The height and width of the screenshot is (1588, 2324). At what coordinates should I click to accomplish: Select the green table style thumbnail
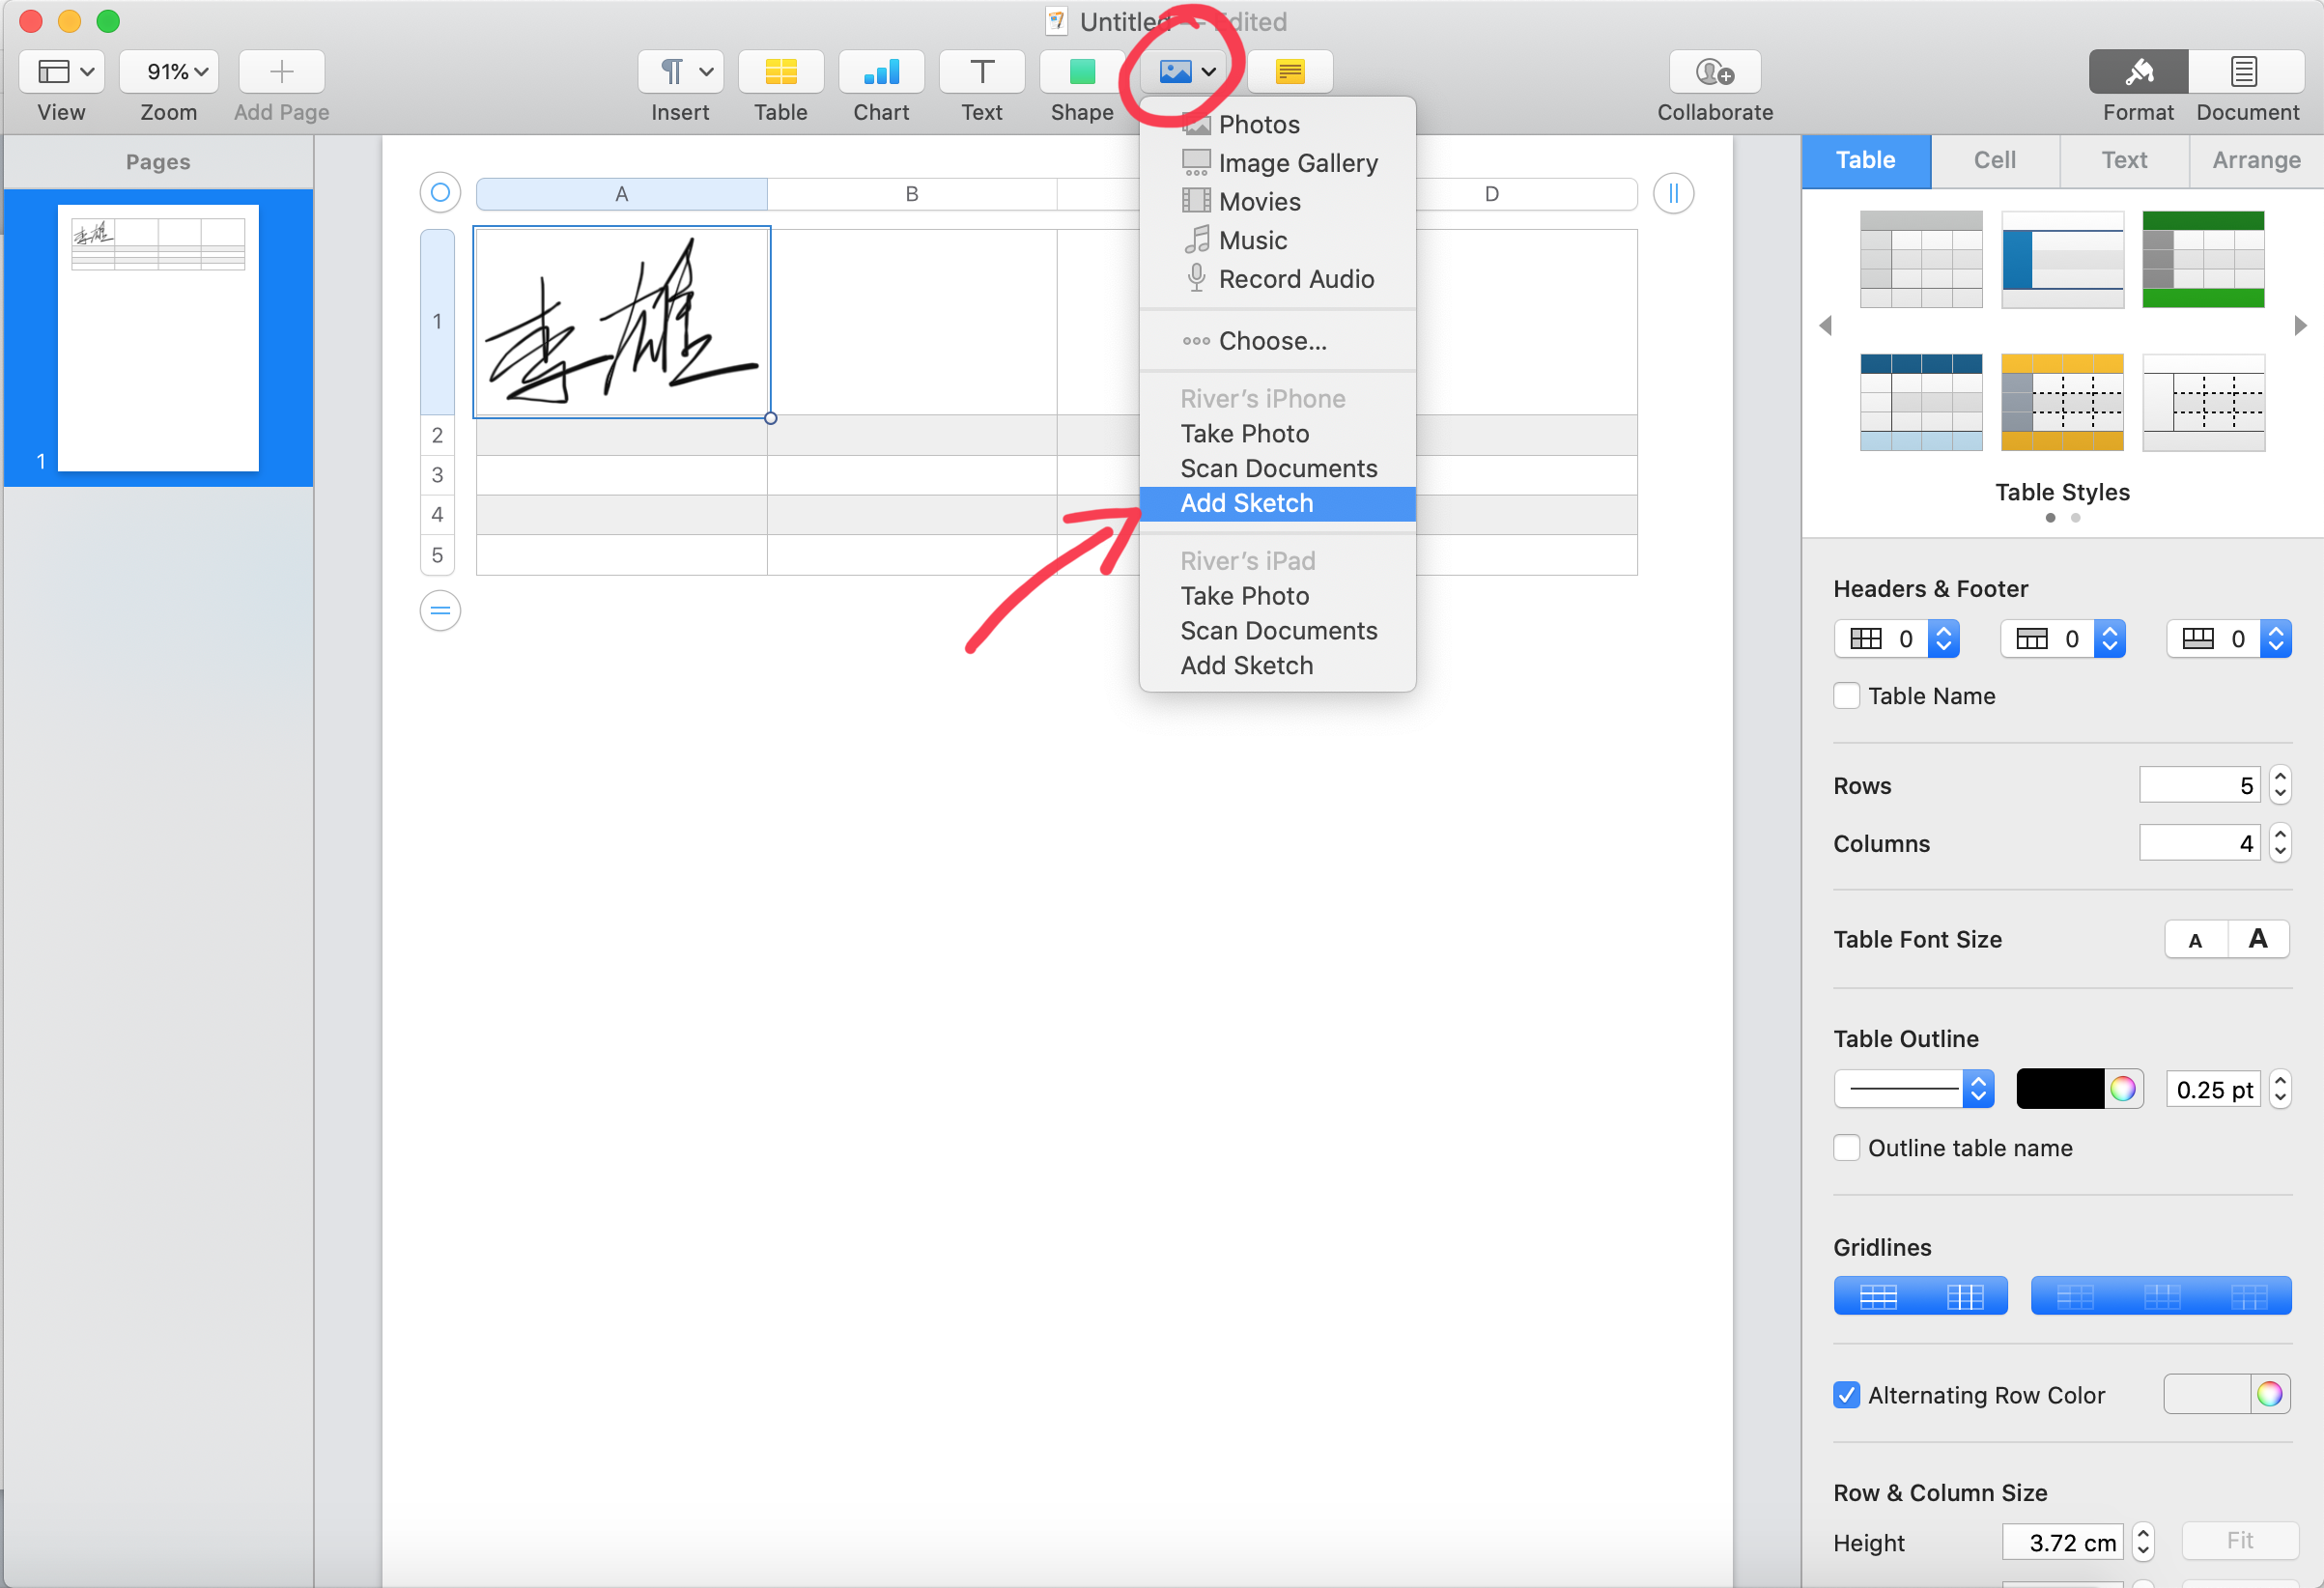[x=2202, y=259]
